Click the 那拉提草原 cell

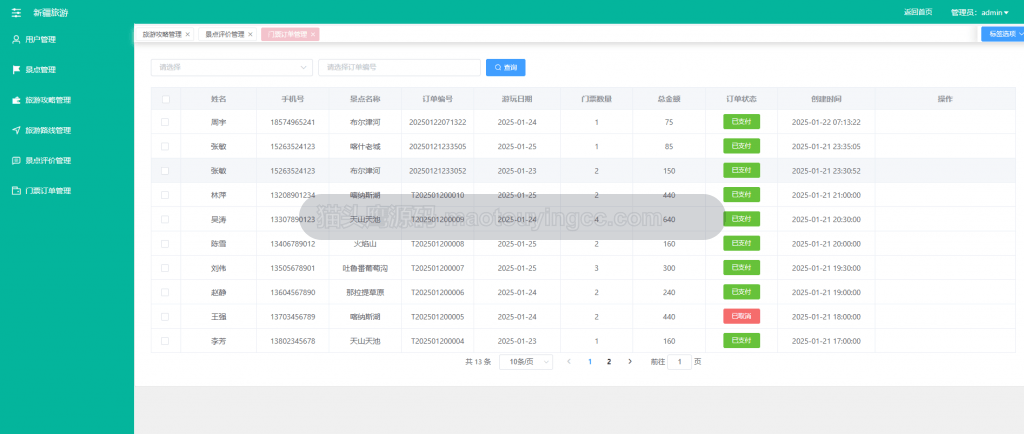365,292
